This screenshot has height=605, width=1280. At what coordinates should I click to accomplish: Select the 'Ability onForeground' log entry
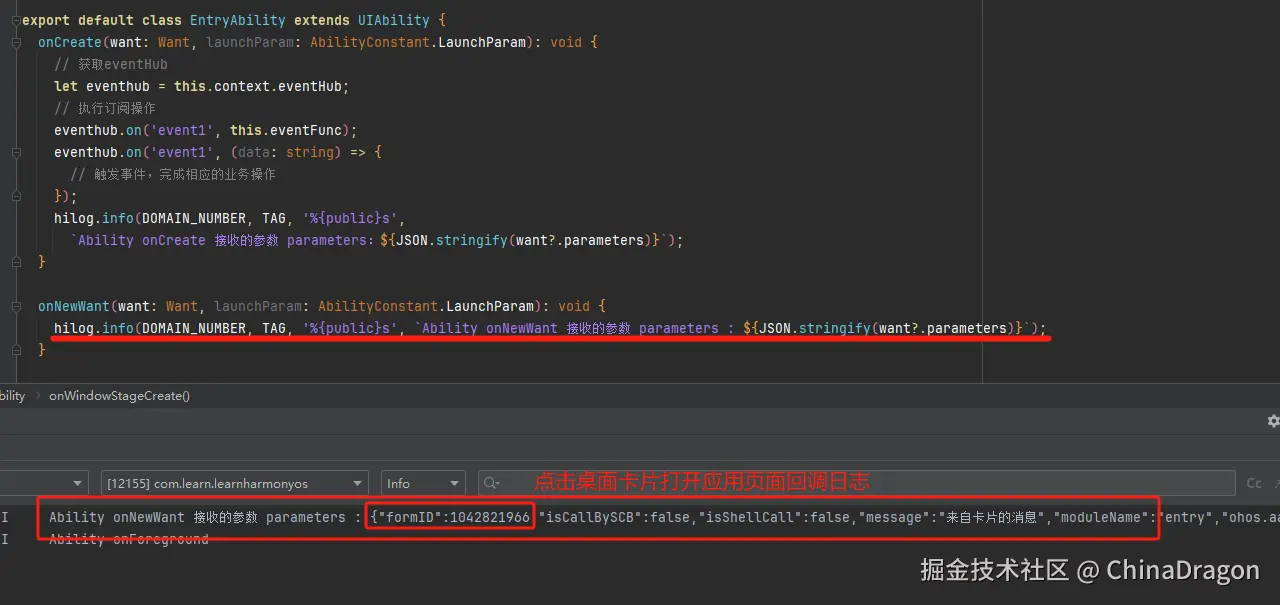pos(129,539)
